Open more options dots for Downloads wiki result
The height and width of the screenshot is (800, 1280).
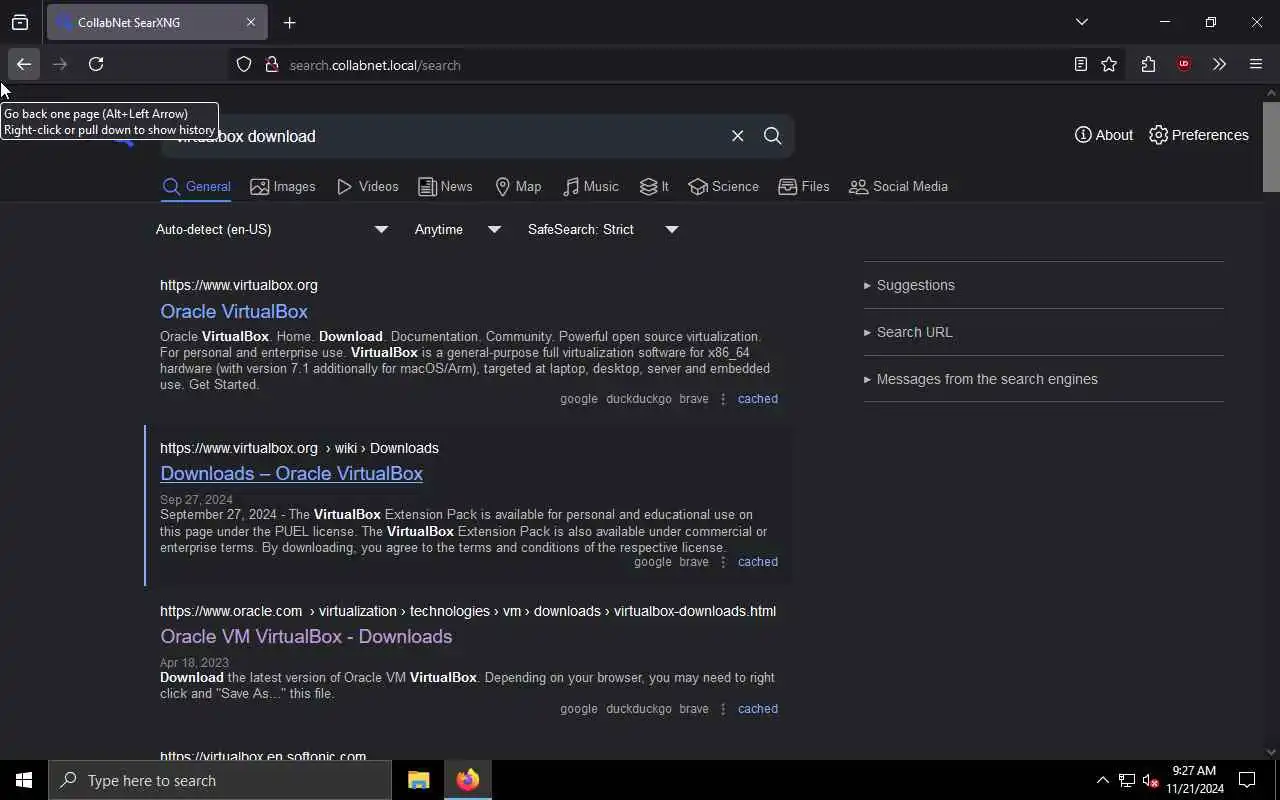[723, 562]
